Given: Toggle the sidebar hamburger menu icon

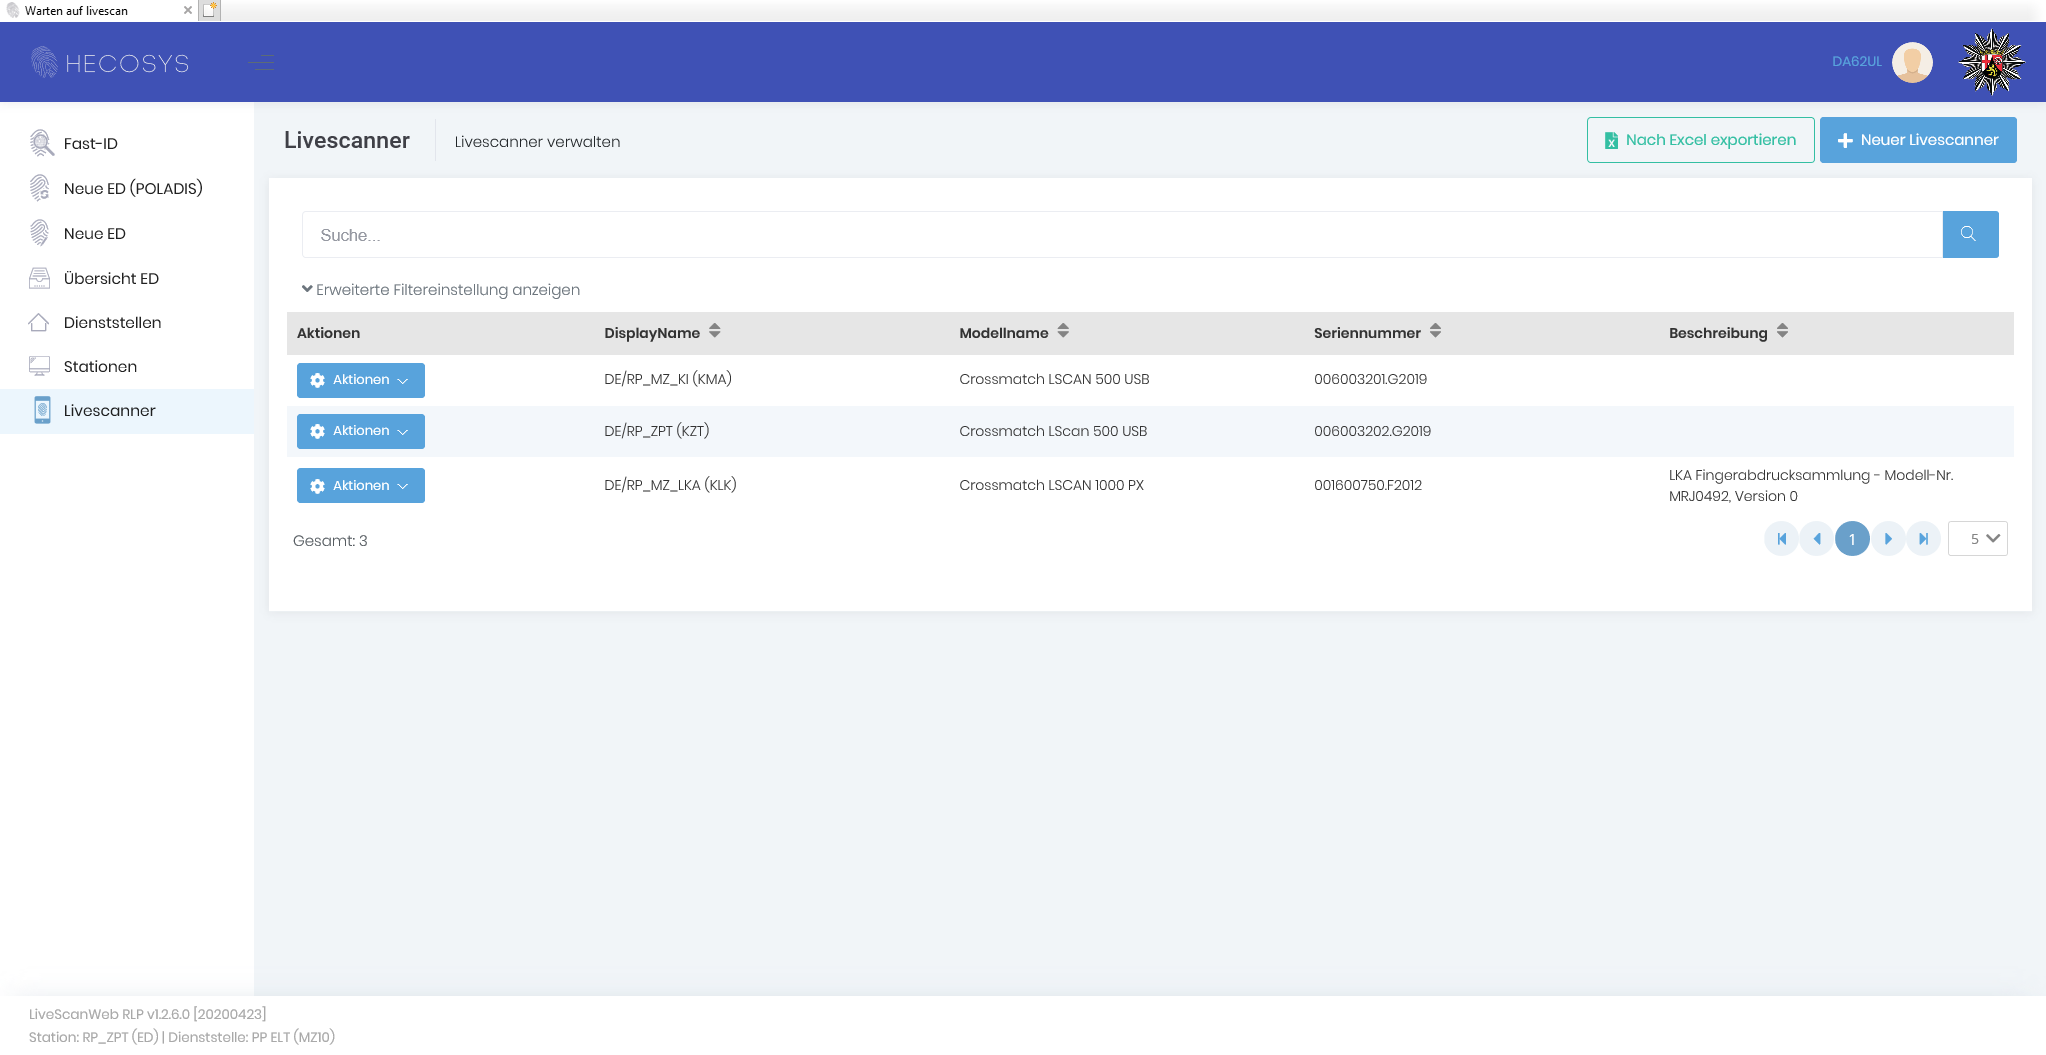Looking at the screenshot, I should [261, 63].
